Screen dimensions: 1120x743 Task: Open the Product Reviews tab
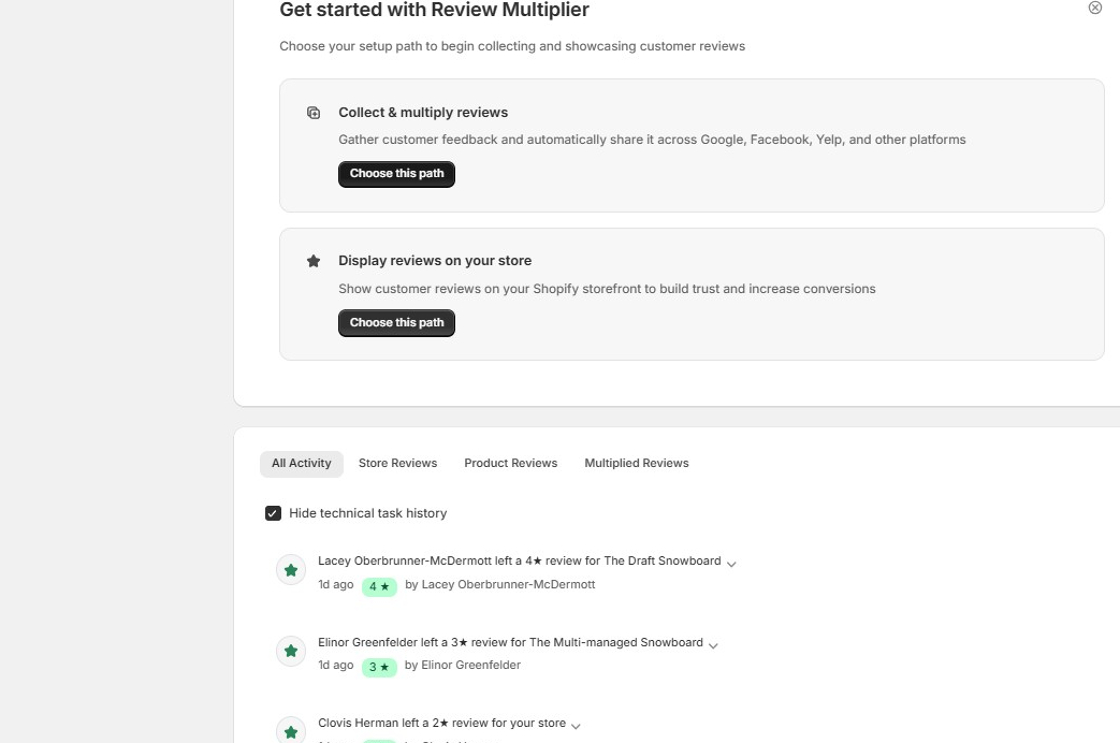tap(510, 463)
